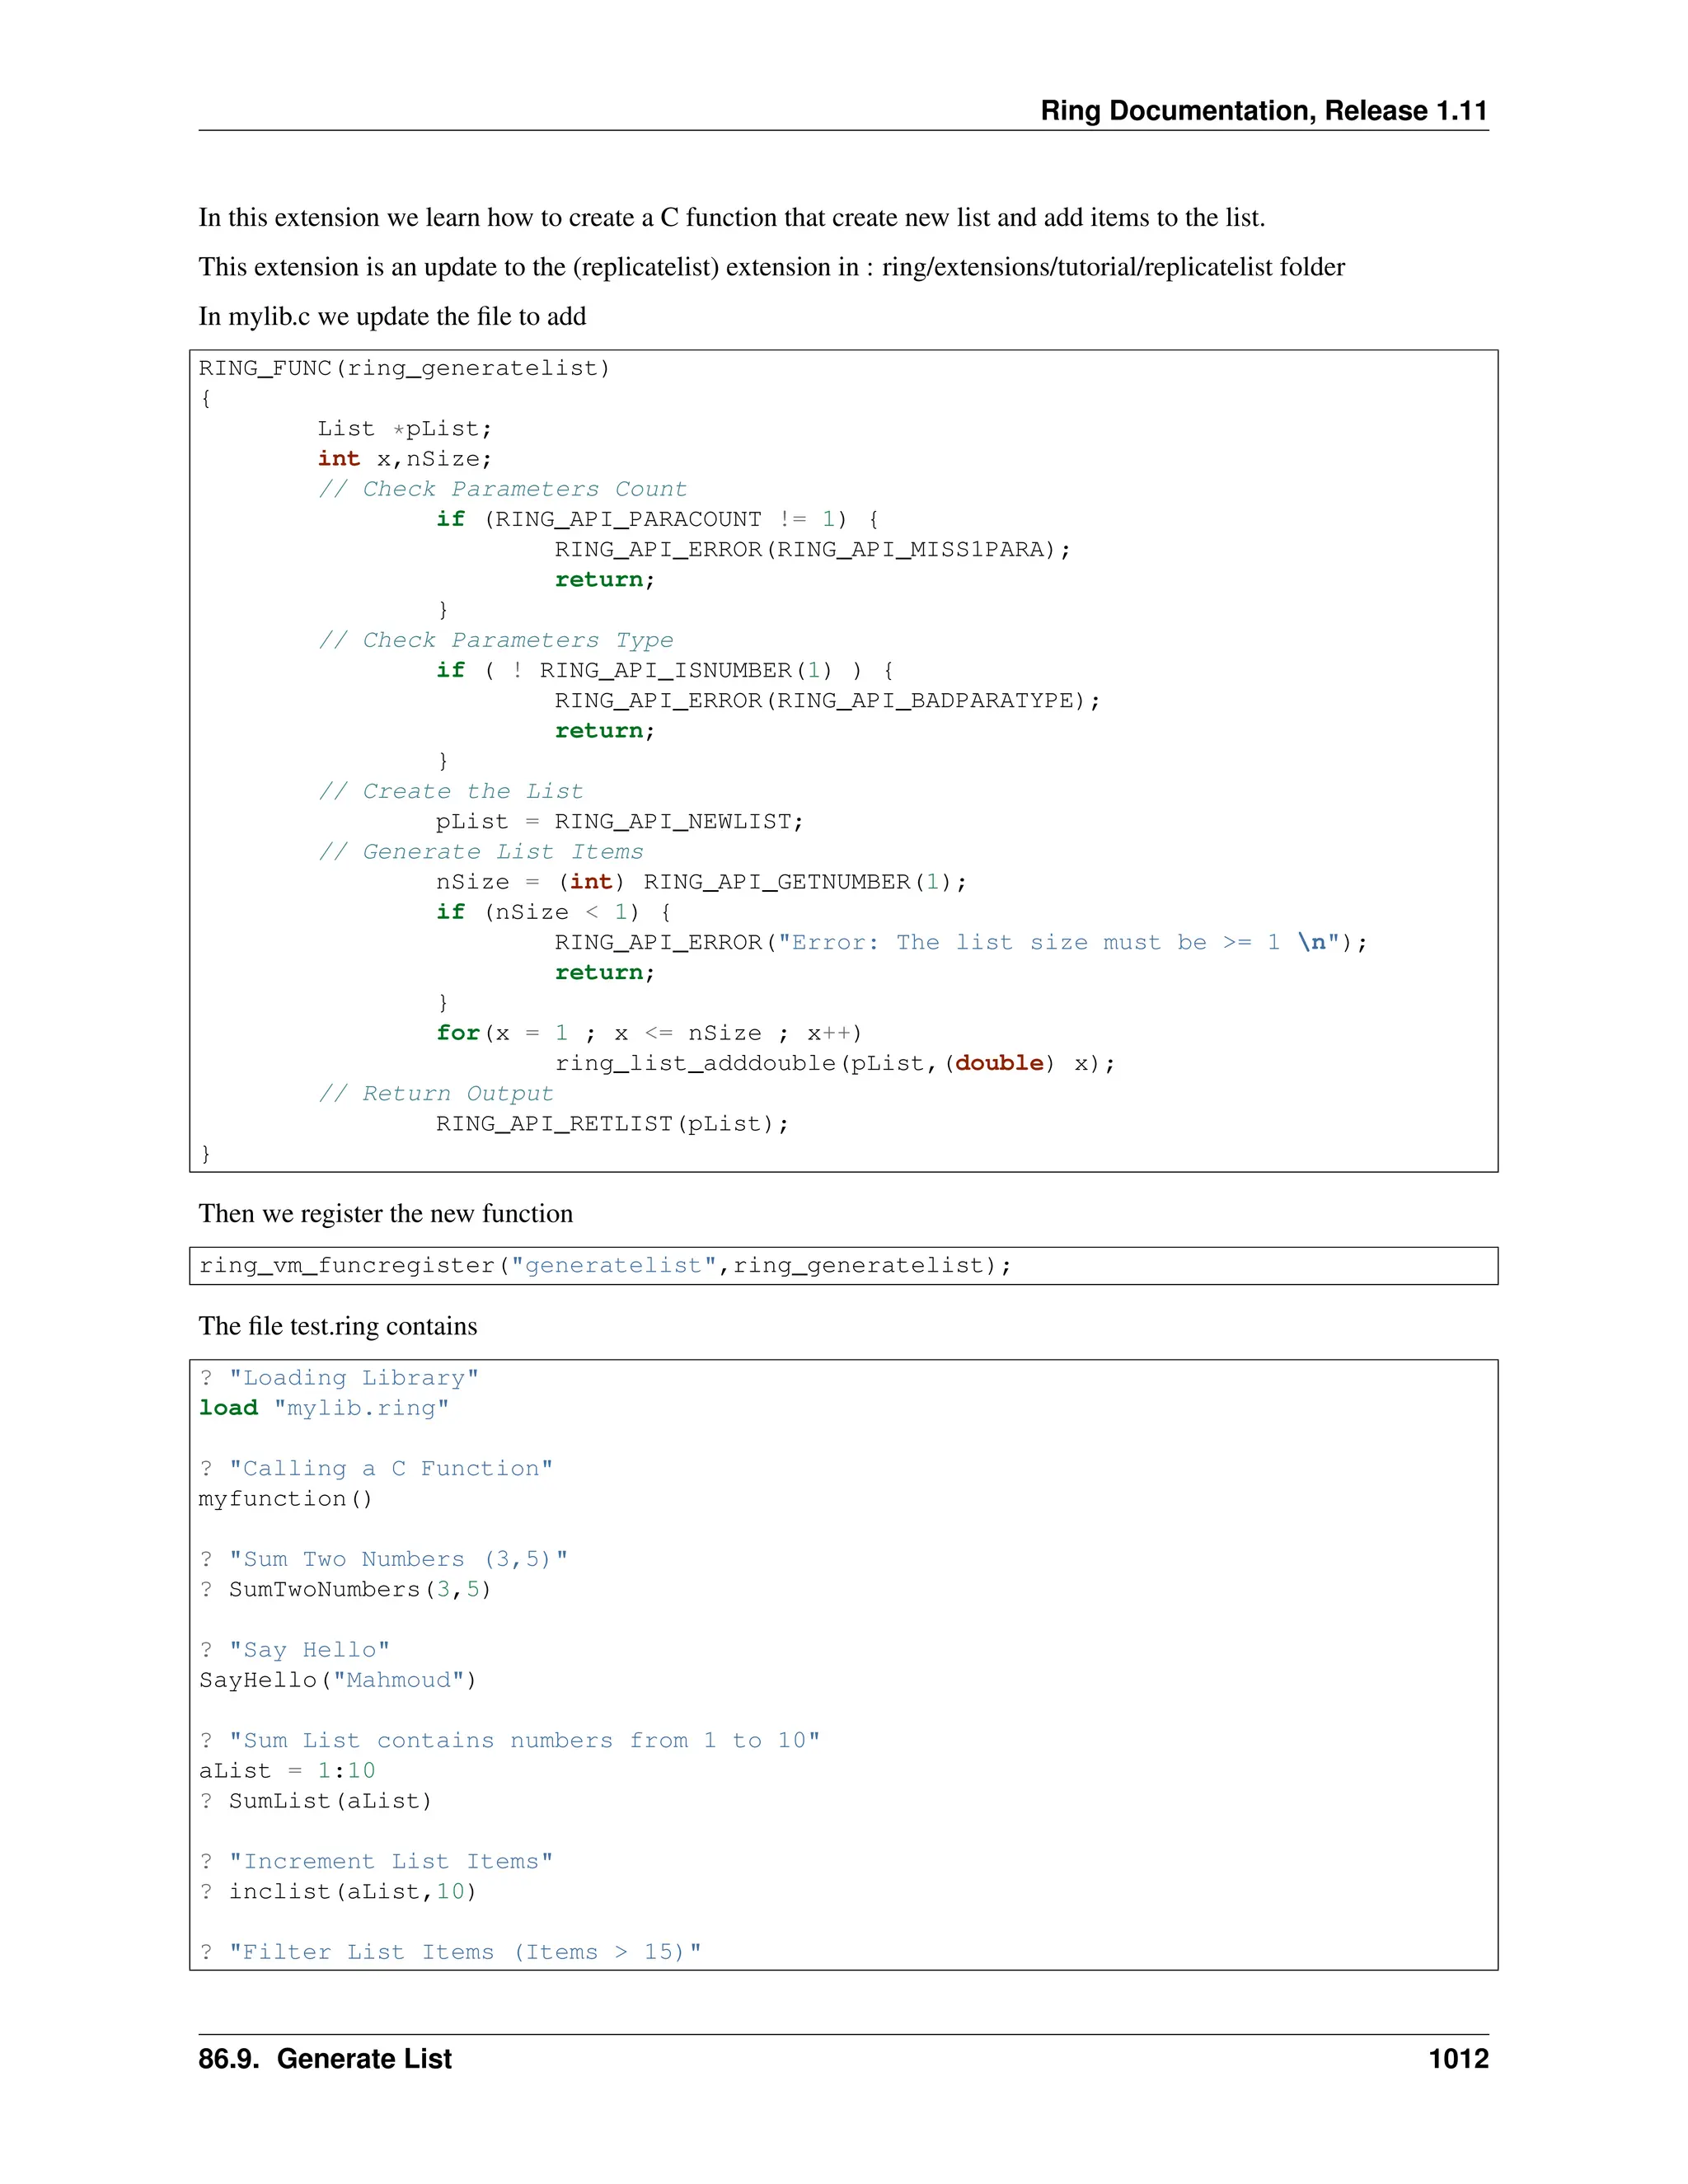Click page number 1012 in the footer

[1457, 2059]
